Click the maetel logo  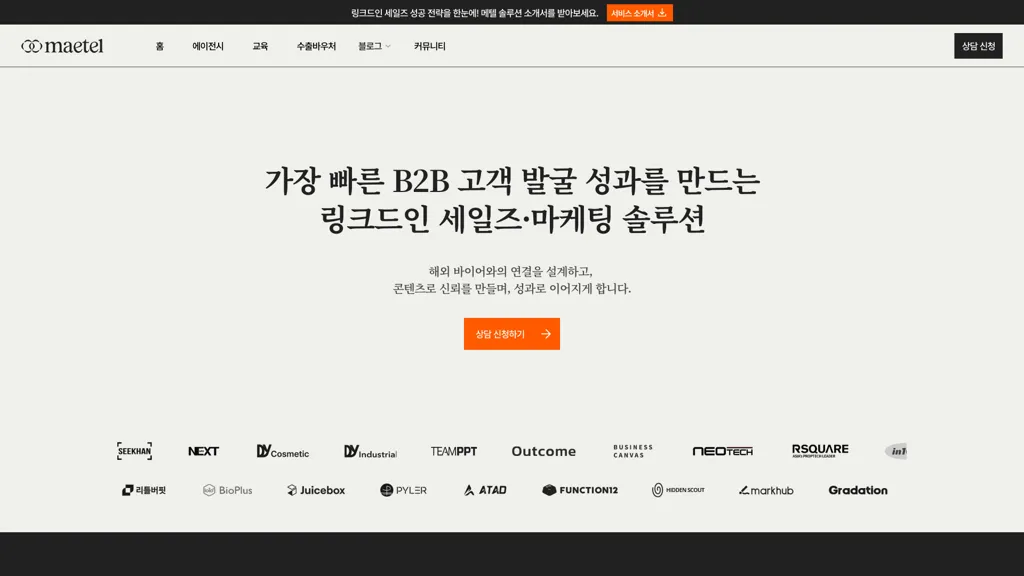[62, 46]
